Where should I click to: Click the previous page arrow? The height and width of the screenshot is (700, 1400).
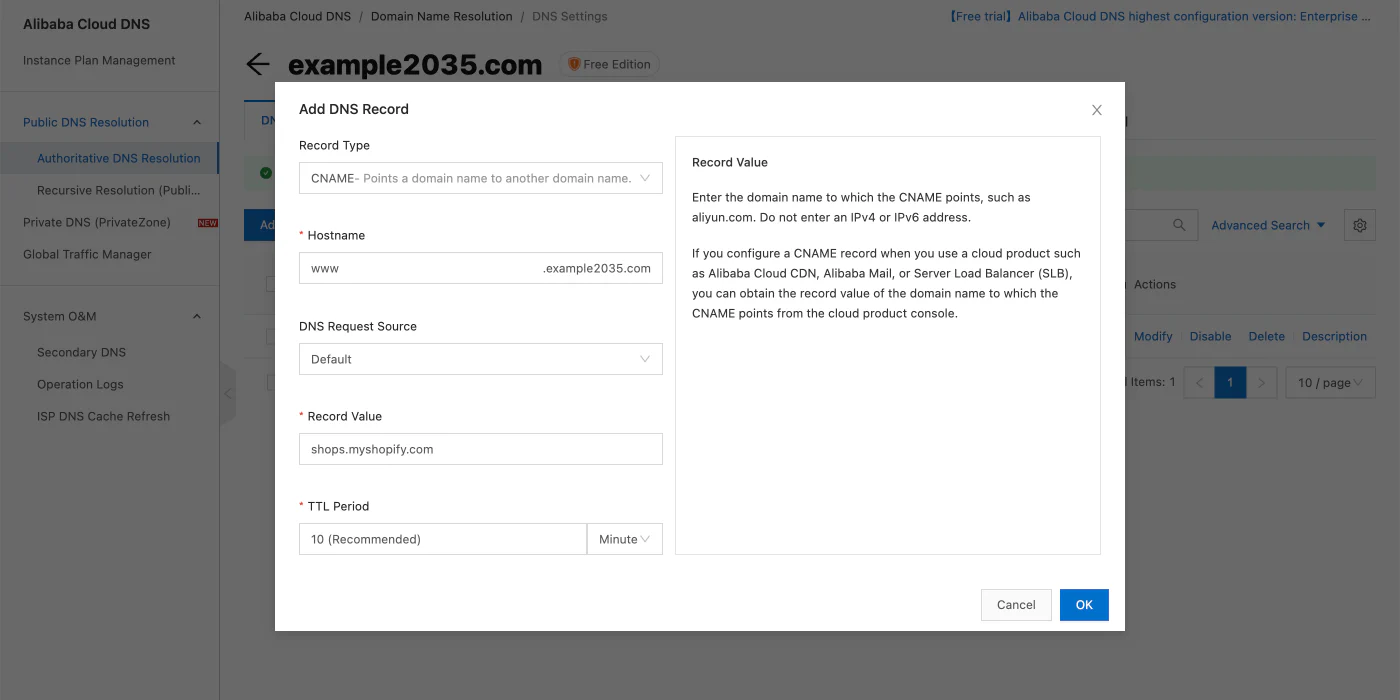pyautogui.click(x=1199, y=382)
